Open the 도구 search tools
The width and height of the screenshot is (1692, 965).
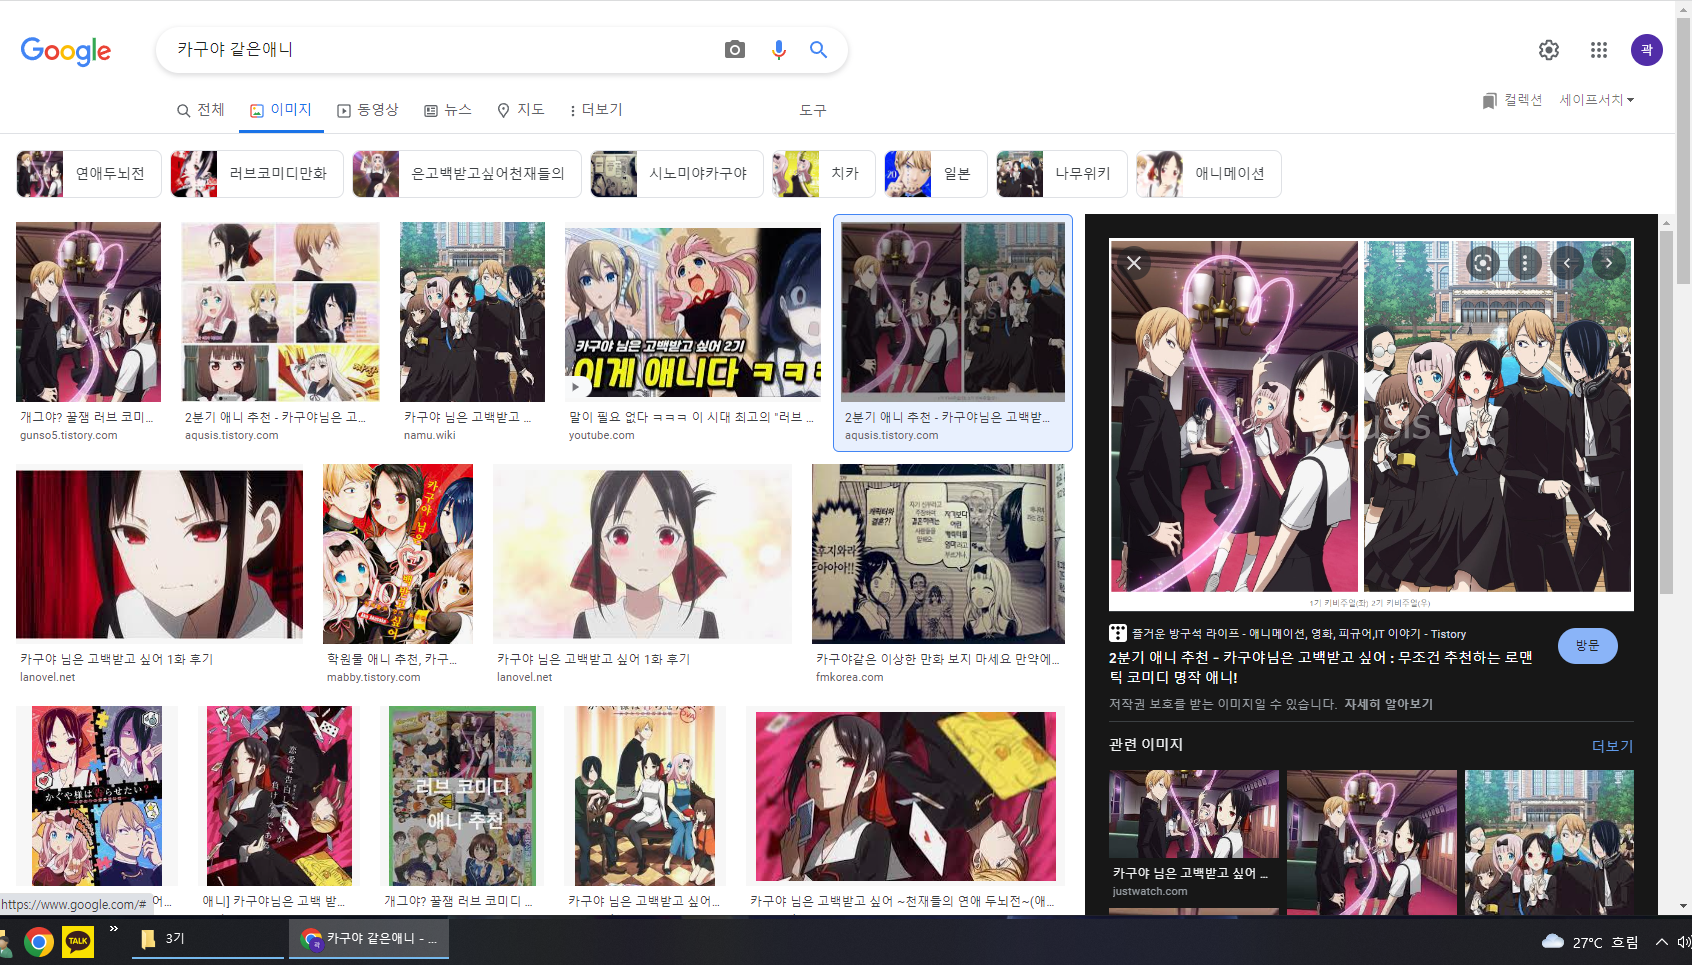pyautogui.click(x=813, y=110)
